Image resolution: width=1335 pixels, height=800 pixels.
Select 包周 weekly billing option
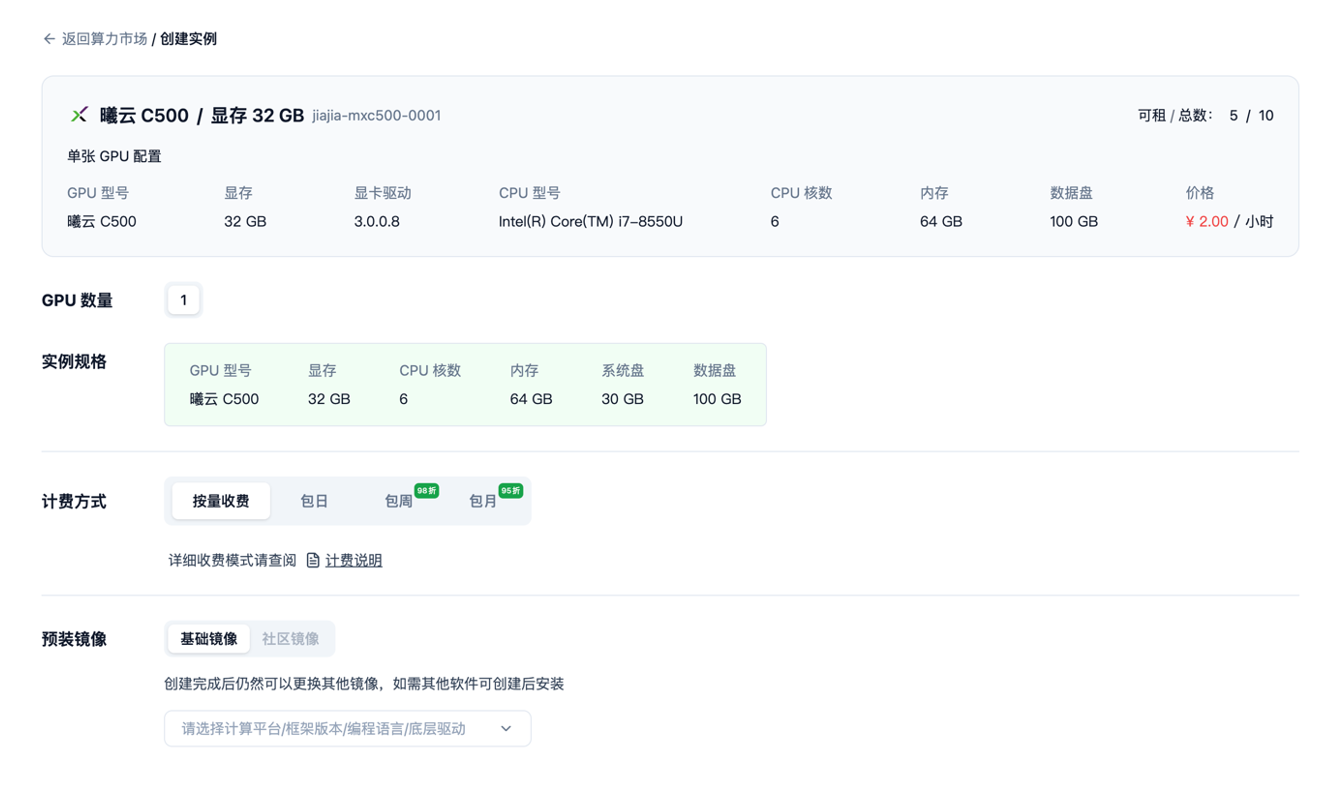tap(399, 501)
